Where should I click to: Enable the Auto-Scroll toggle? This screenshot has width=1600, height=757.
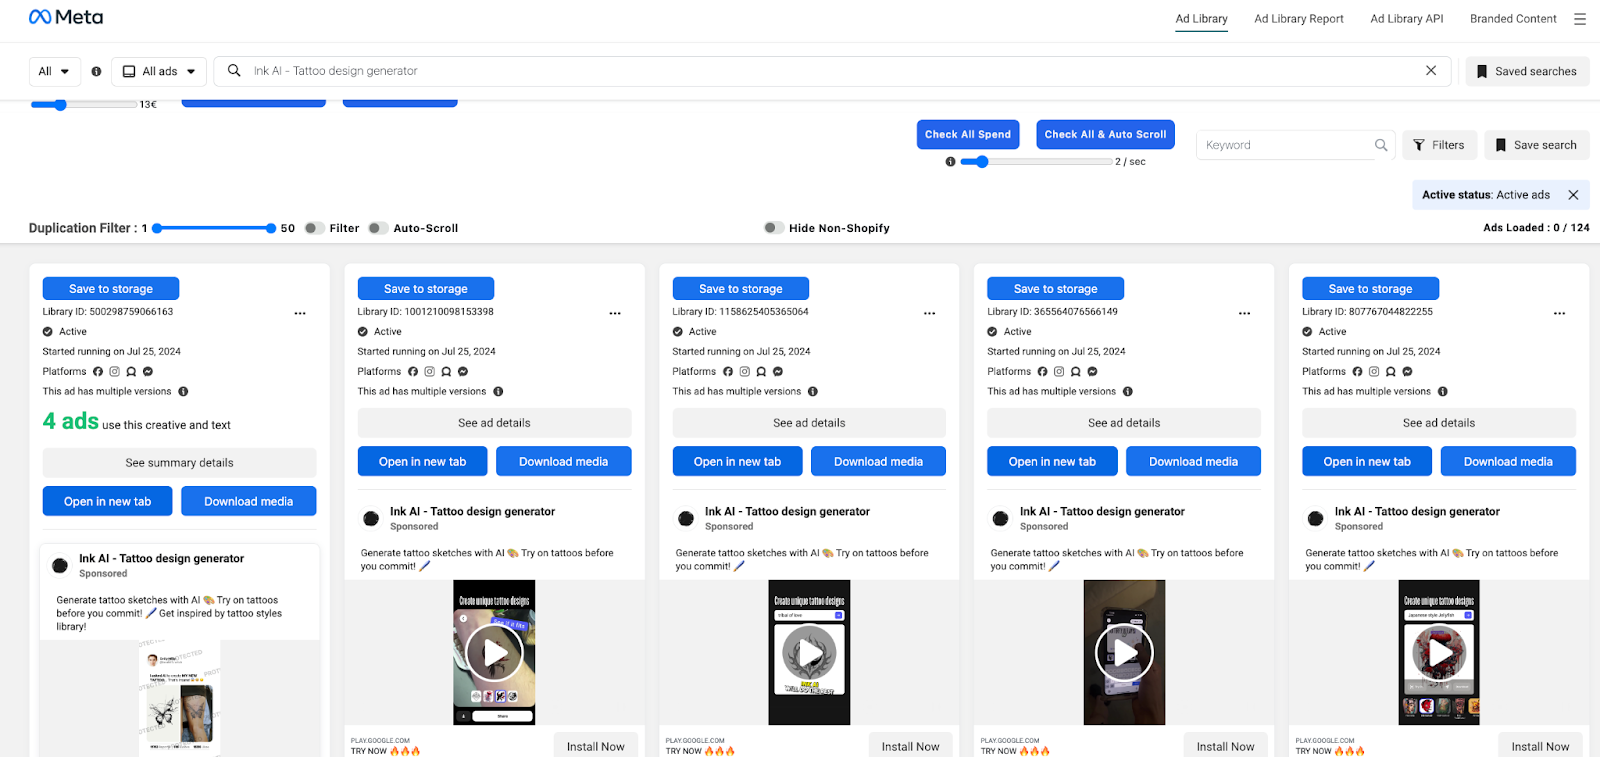tap(378, 228)
